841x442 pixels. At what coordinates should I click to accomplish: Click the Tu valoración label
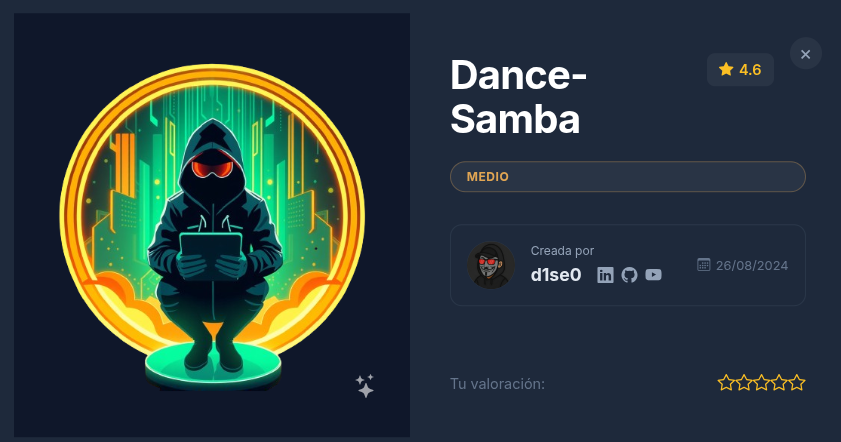pos(497,384)
